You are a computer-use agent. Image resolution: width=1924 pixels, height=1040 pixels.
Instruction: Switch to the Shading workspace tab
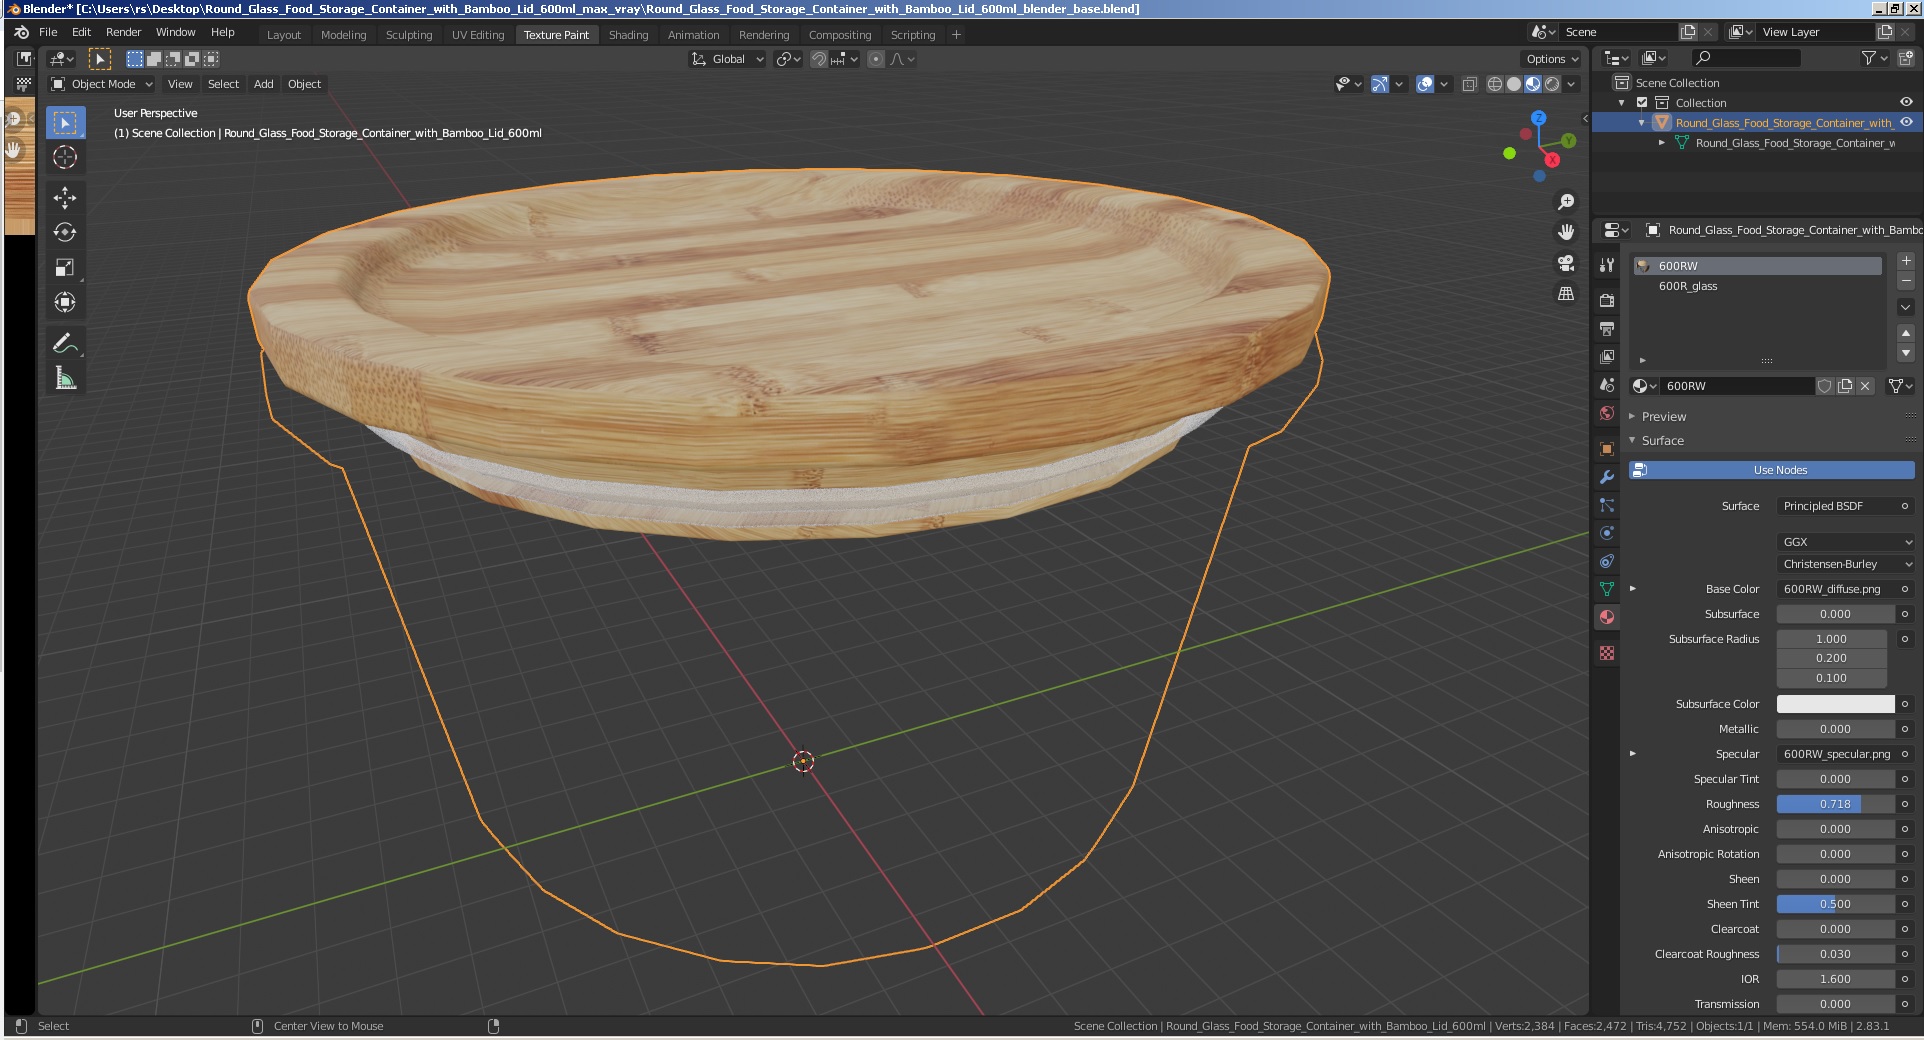coord(628,34)
